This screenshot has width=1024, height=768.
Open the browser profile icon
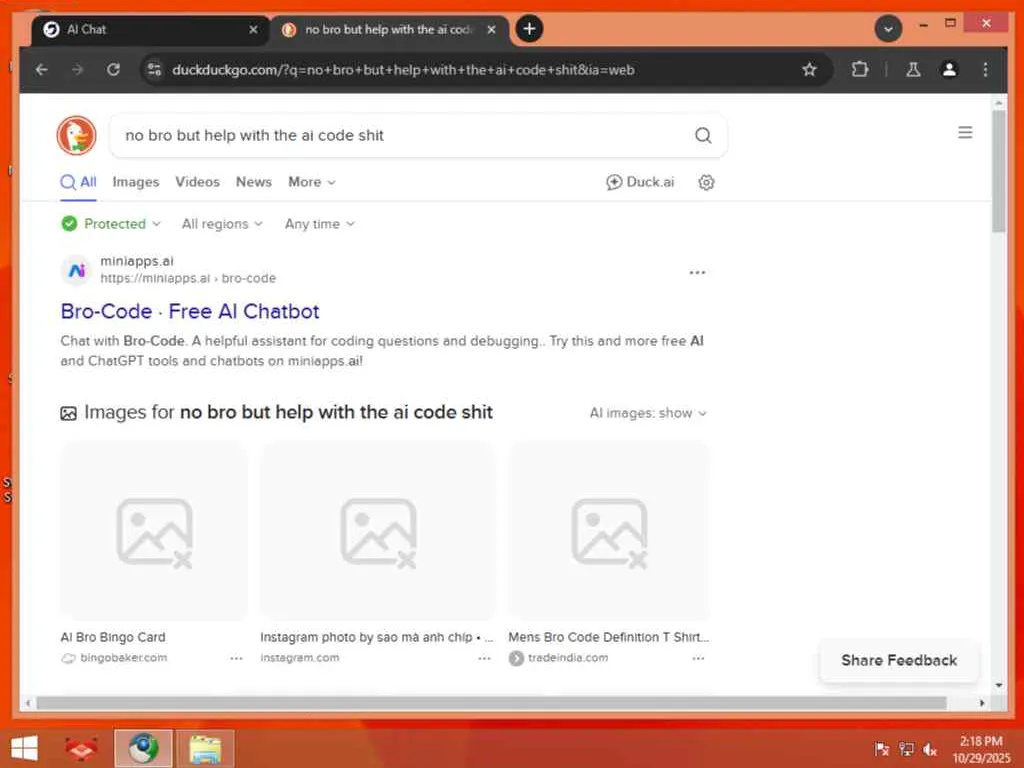[x=949, y=69]
